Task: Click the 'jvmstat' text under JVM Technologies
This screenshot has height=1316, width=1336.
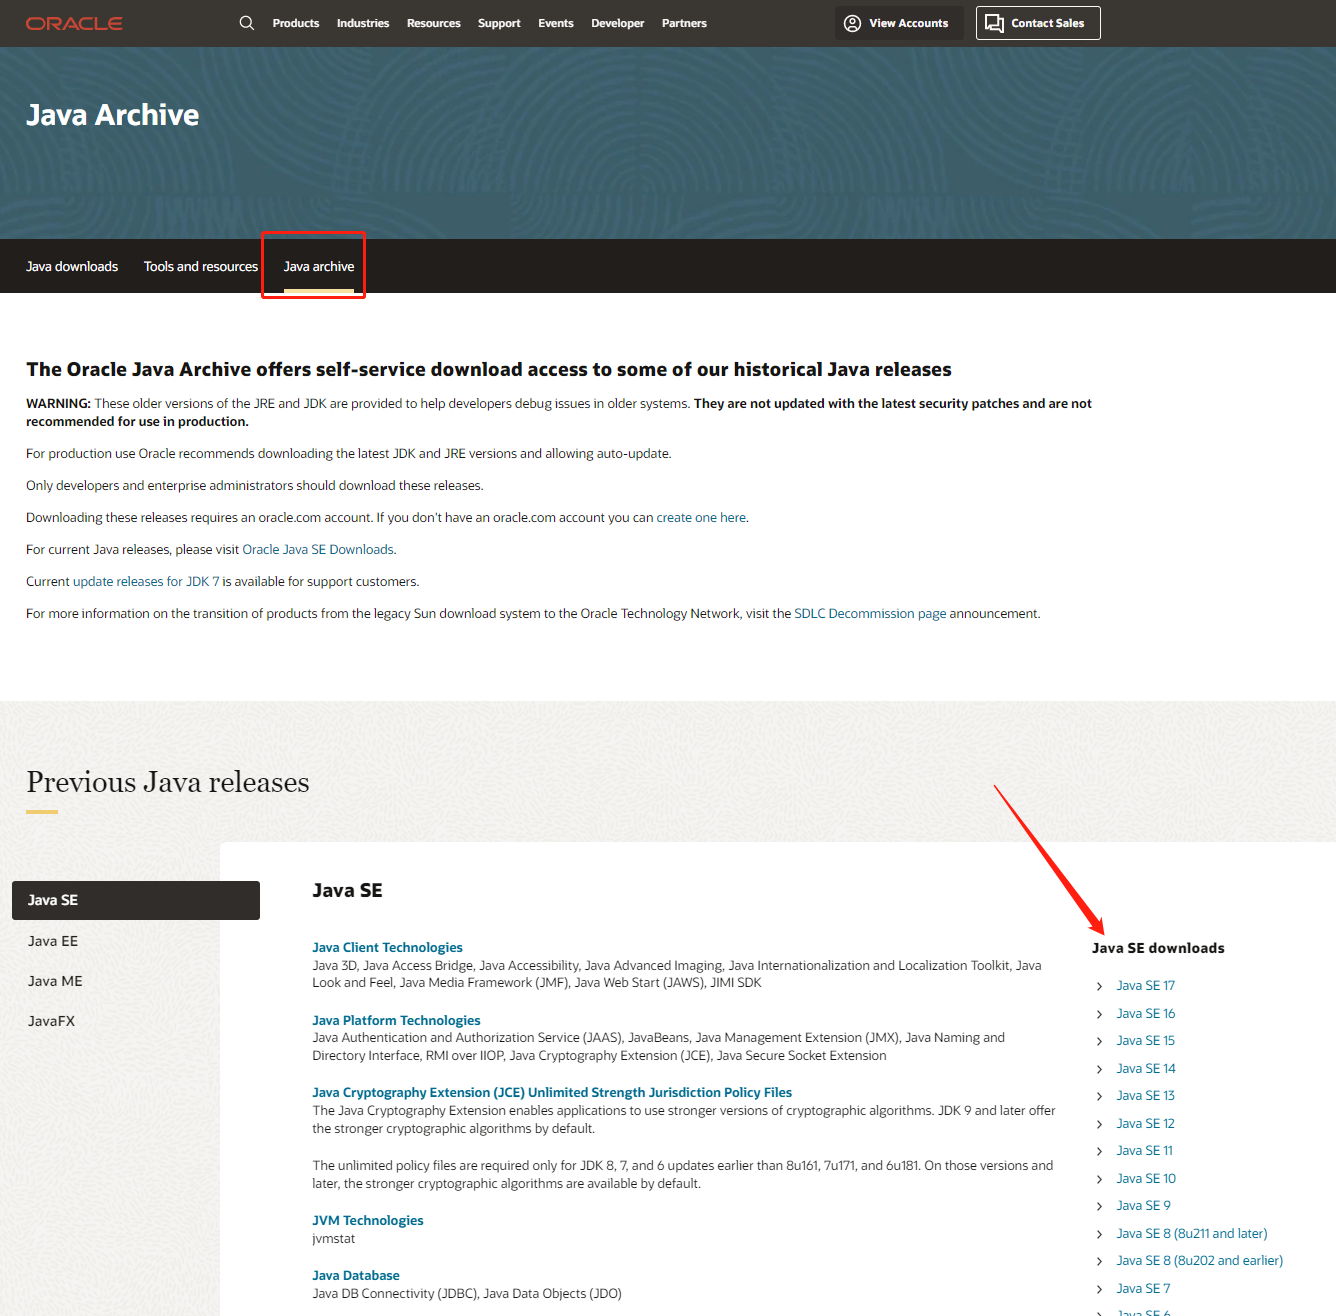Action: click(x=334, y=1238)
